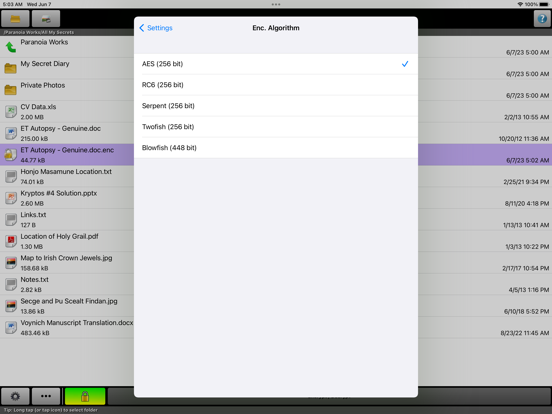
Task: Open the settings gear icon at bottom
Action: 15,396
